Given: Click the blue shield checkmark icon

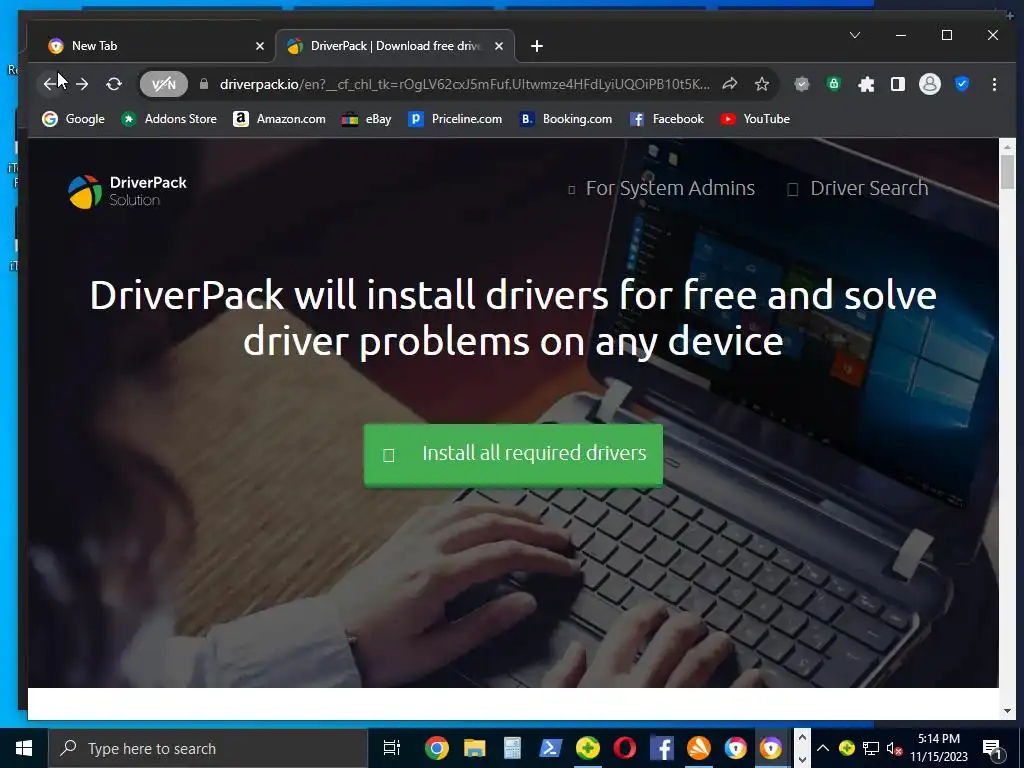Looking at the screenshot, I should pyautogui.click(x=962, y=84).
